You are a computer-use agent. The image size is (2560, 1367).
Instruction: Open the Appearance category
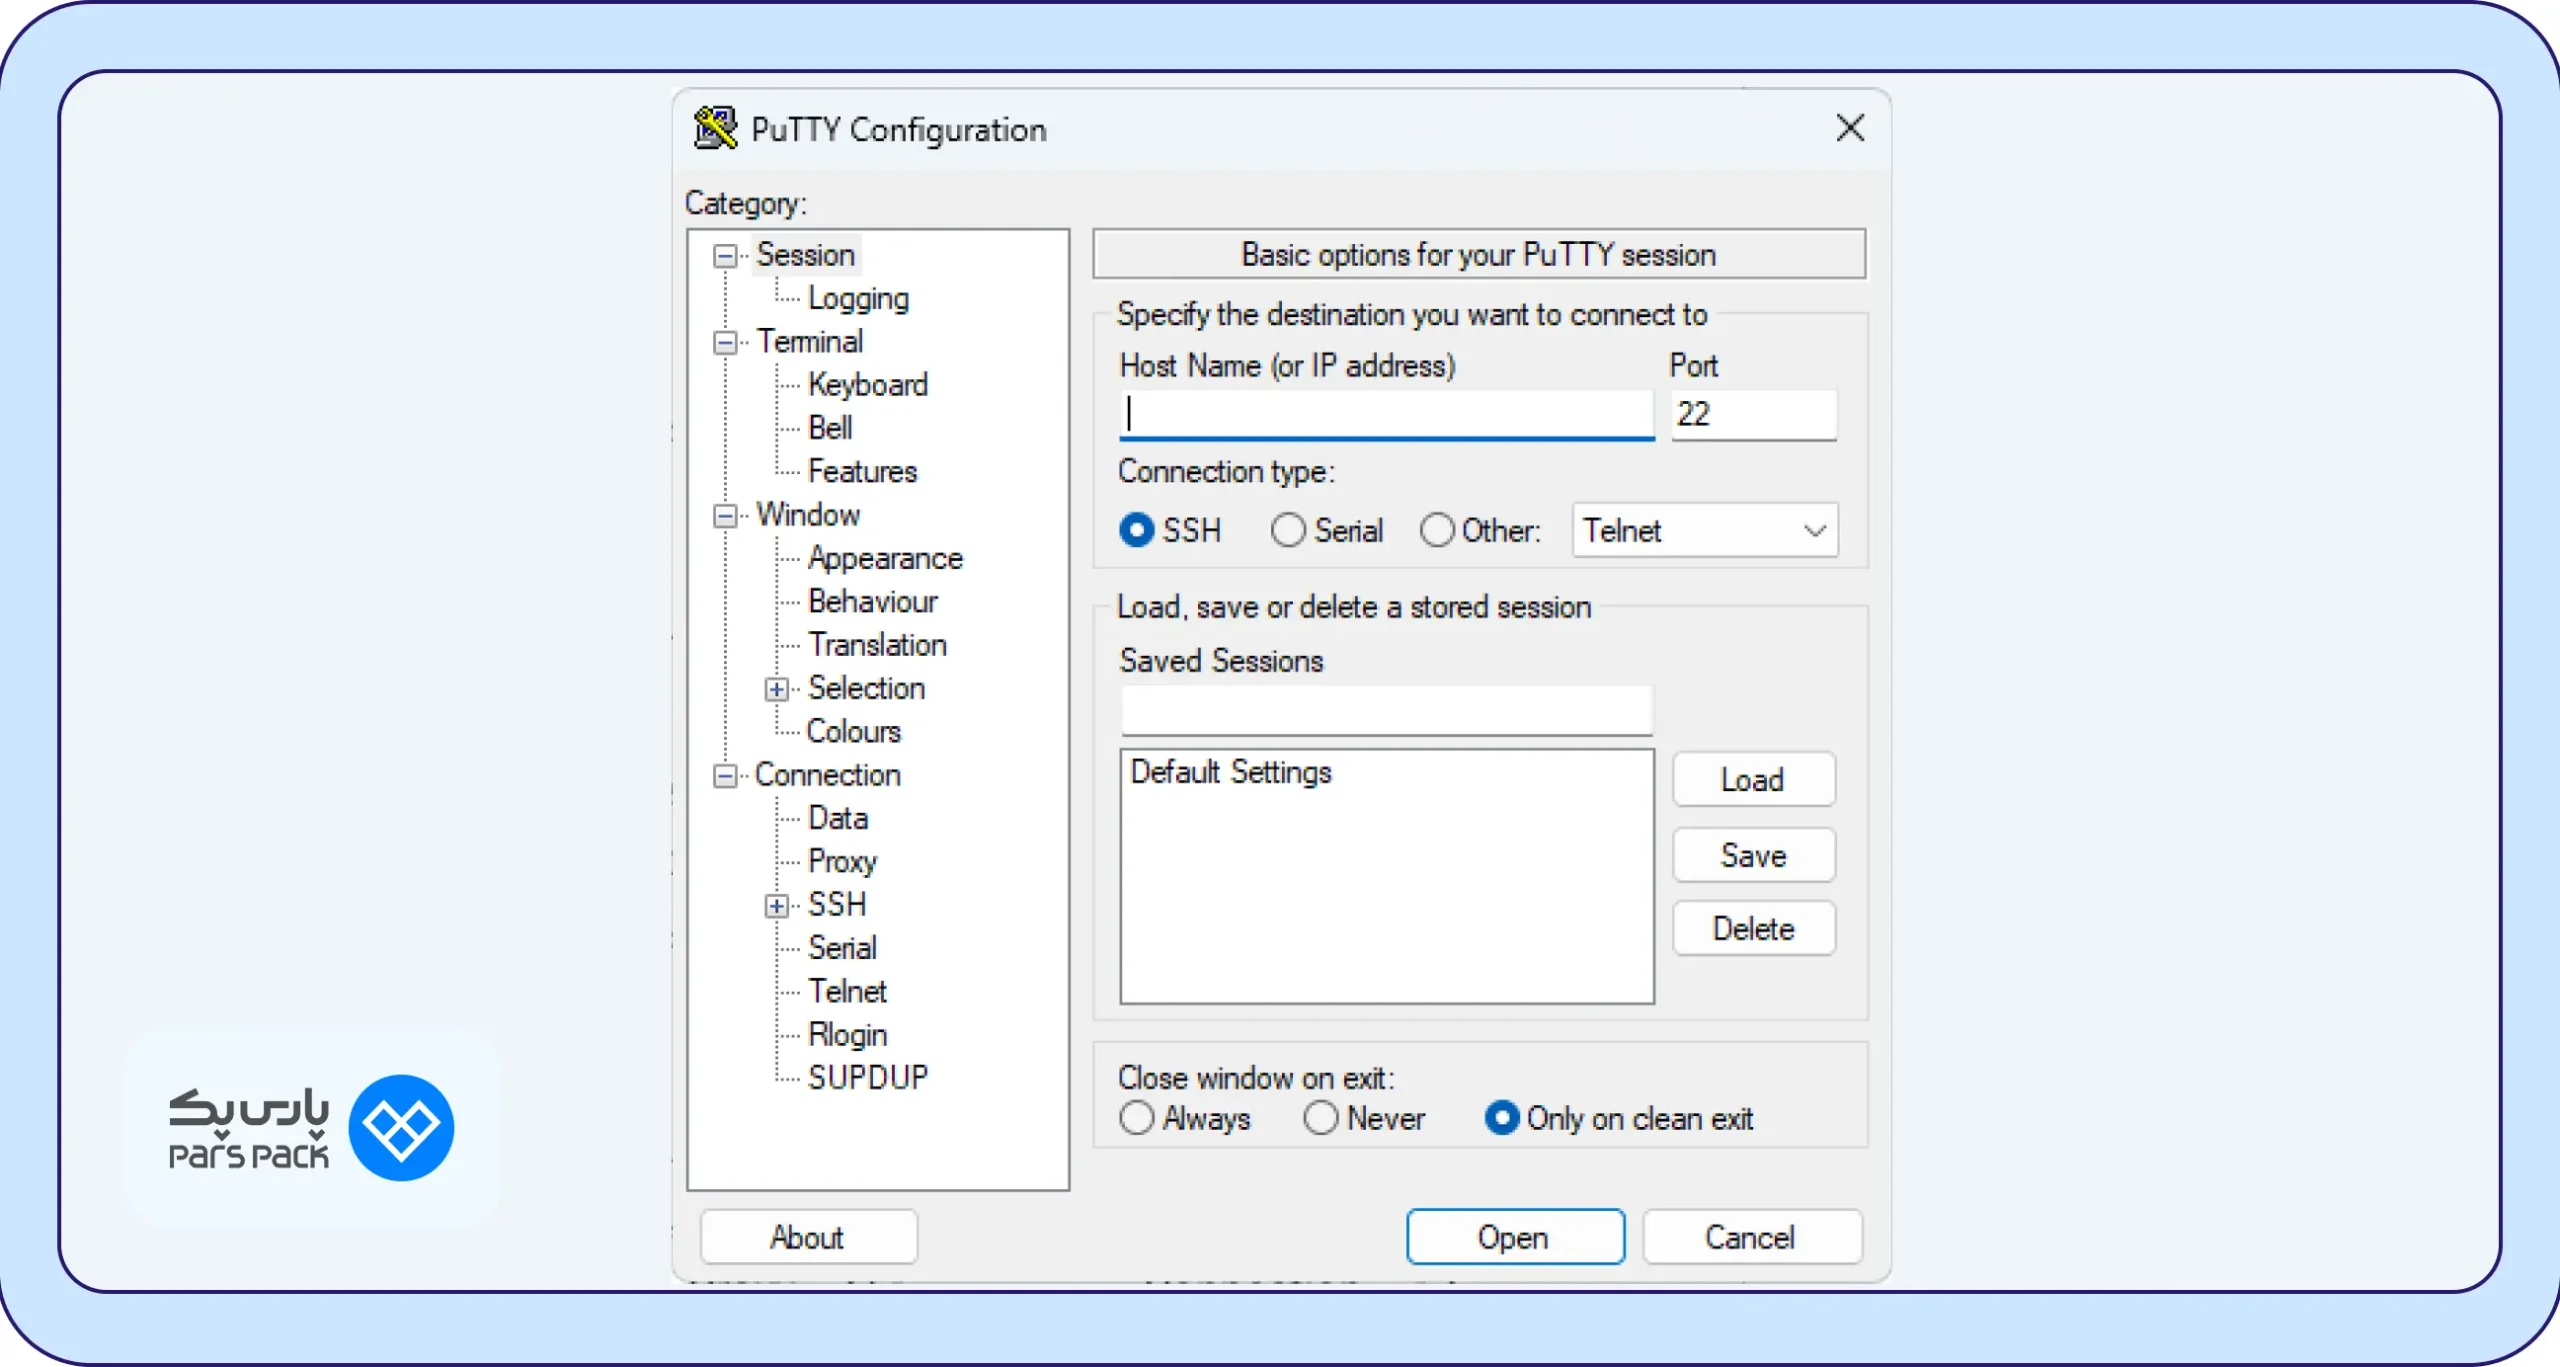(885, 558)
